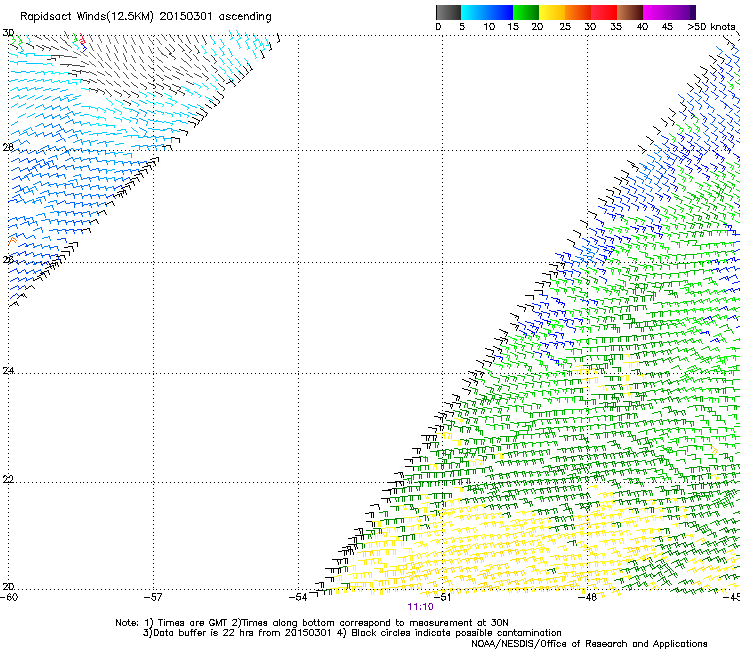740x650 pixels.
Task: Click legend tick label '40'
Action: 642,27
